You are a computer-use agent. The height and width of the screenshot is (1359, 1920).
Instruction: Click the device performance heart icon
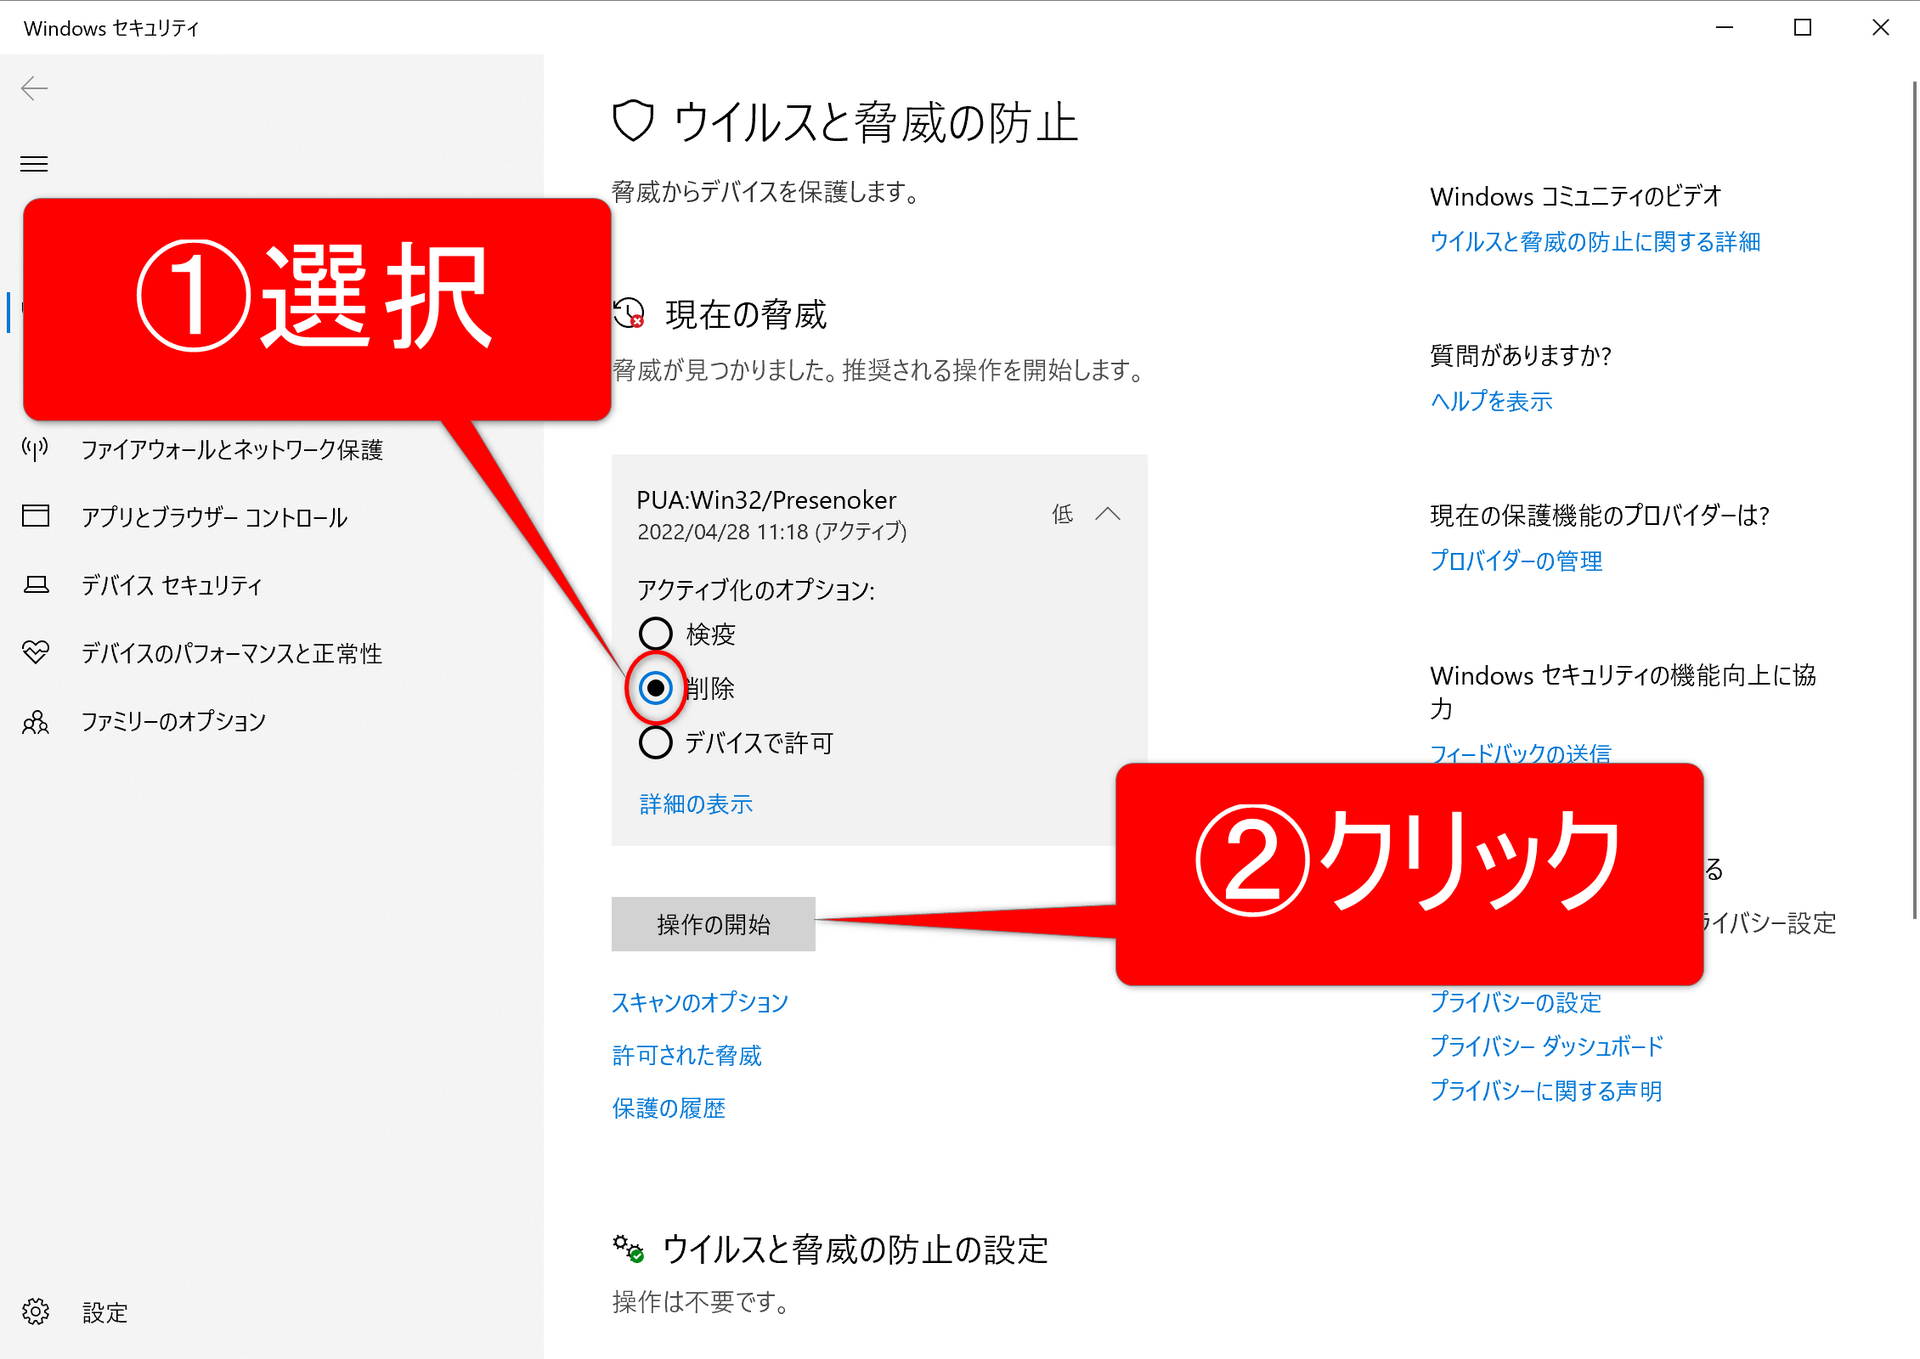[35, 652]
